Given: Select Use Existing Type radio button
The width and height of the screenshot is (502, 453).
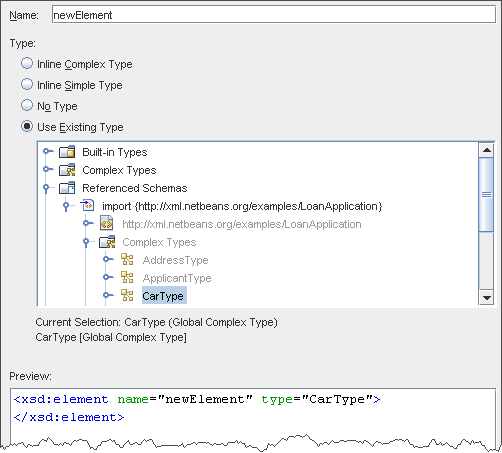Looking at the screenshot, I should pos(27,126).
